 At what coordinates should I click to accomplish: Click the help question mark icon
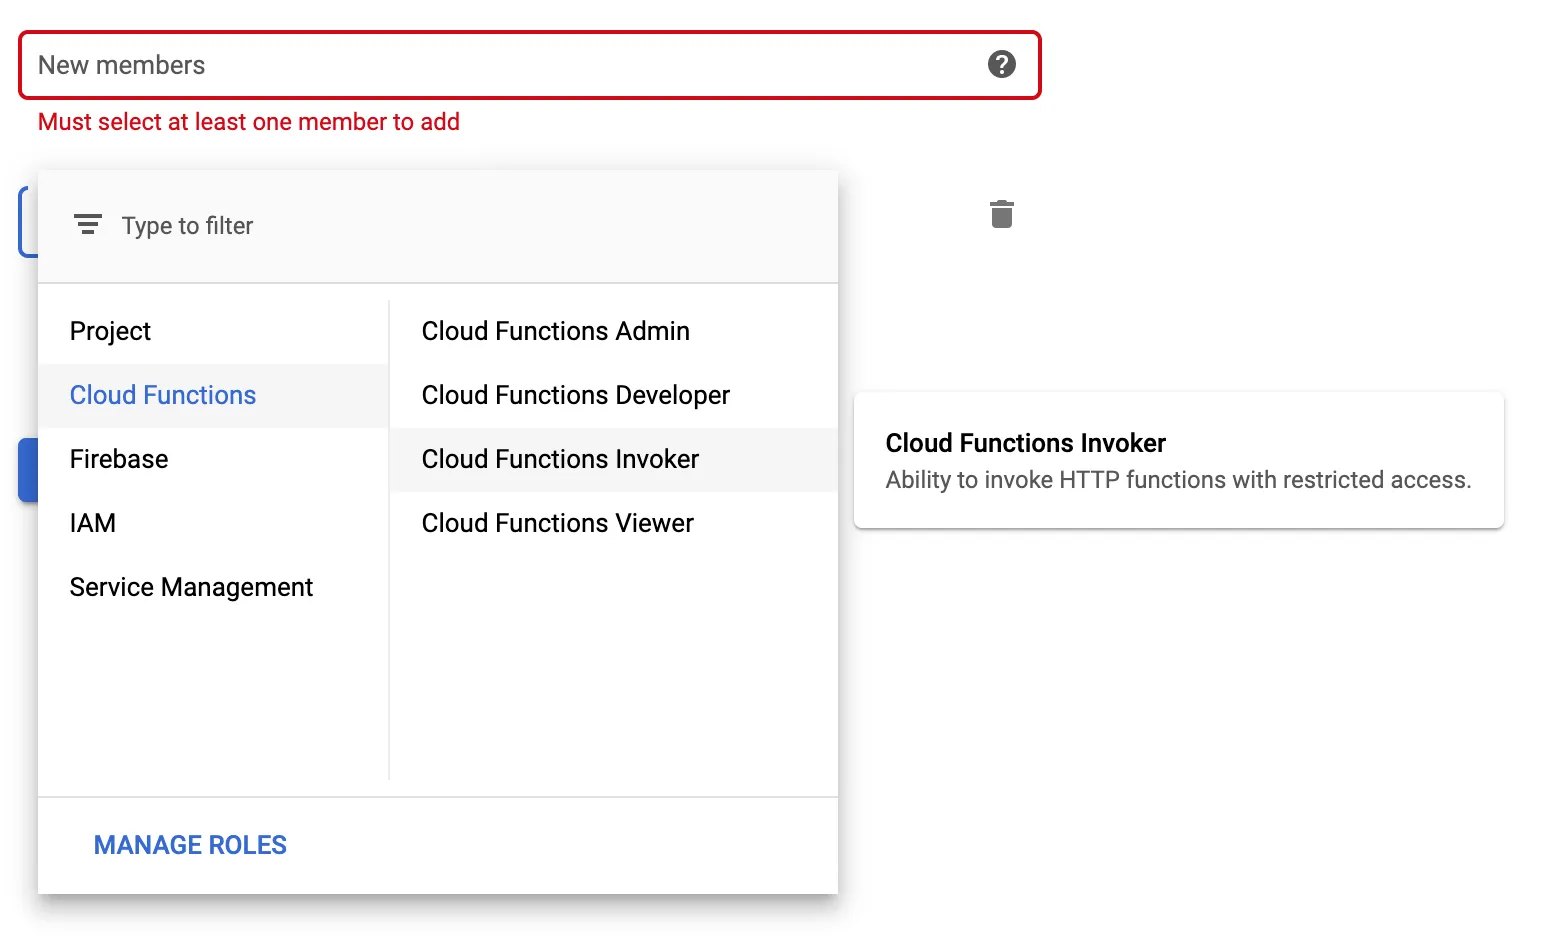(x=1001, y=65)
